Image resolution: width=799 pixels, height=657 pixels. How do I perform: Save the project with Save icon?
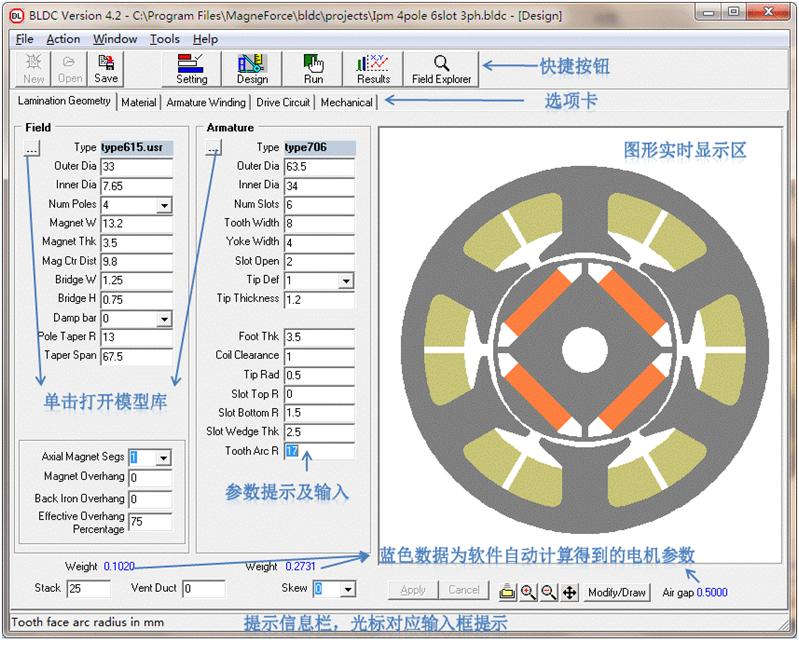(x=106, y=69)
